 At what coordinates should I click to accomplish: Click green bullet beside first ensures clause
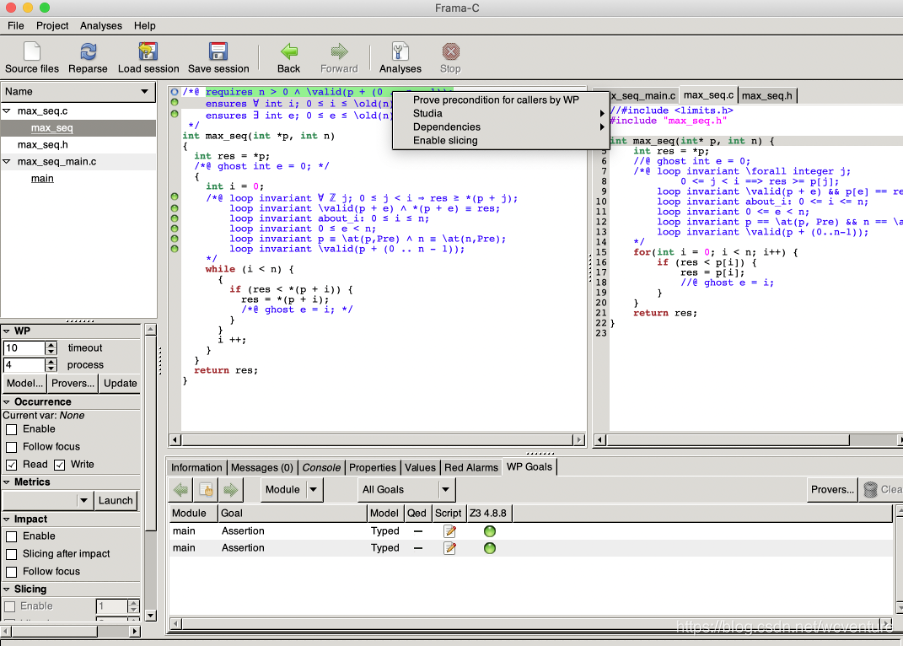coord(175,102)
